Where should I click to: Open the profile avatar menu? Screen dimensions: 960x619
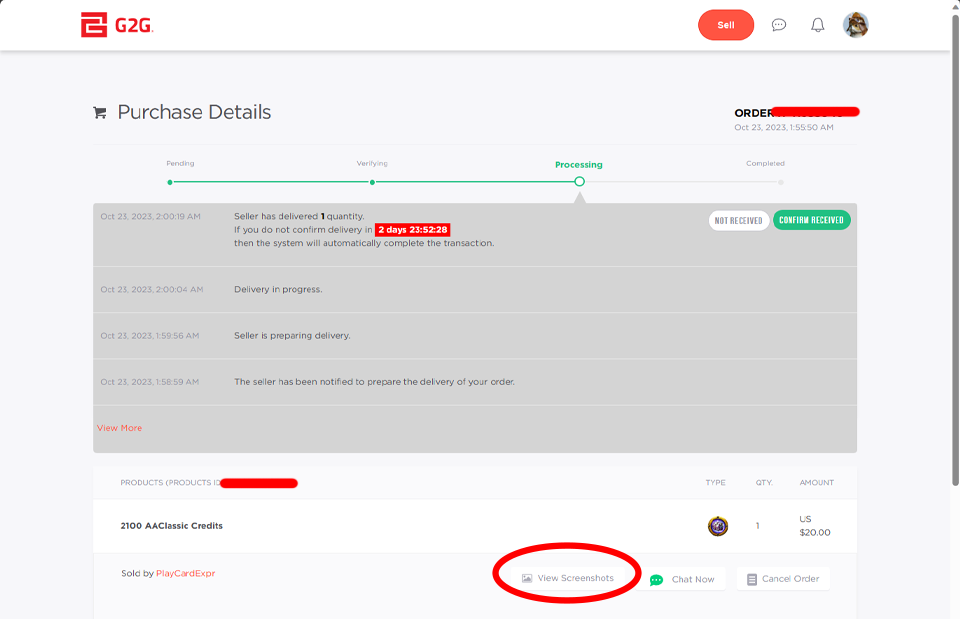point(856,25)
